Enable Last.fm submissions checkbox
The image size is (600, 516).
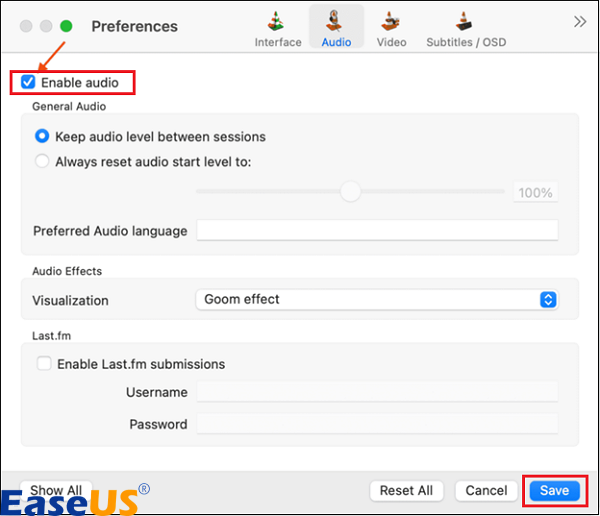click(44, 364)
